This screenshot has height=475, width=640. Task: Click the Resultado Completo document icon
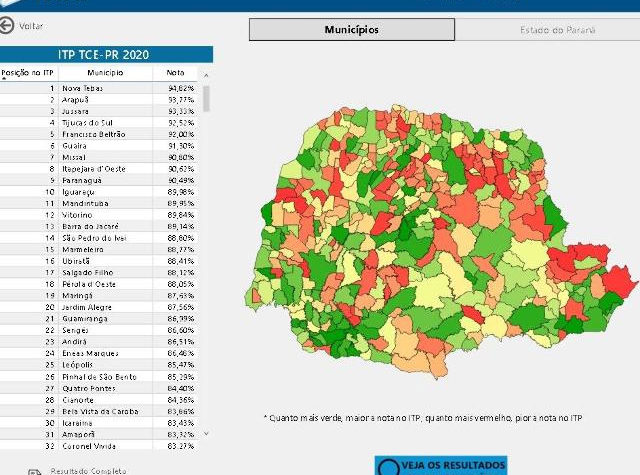(33, 470)
